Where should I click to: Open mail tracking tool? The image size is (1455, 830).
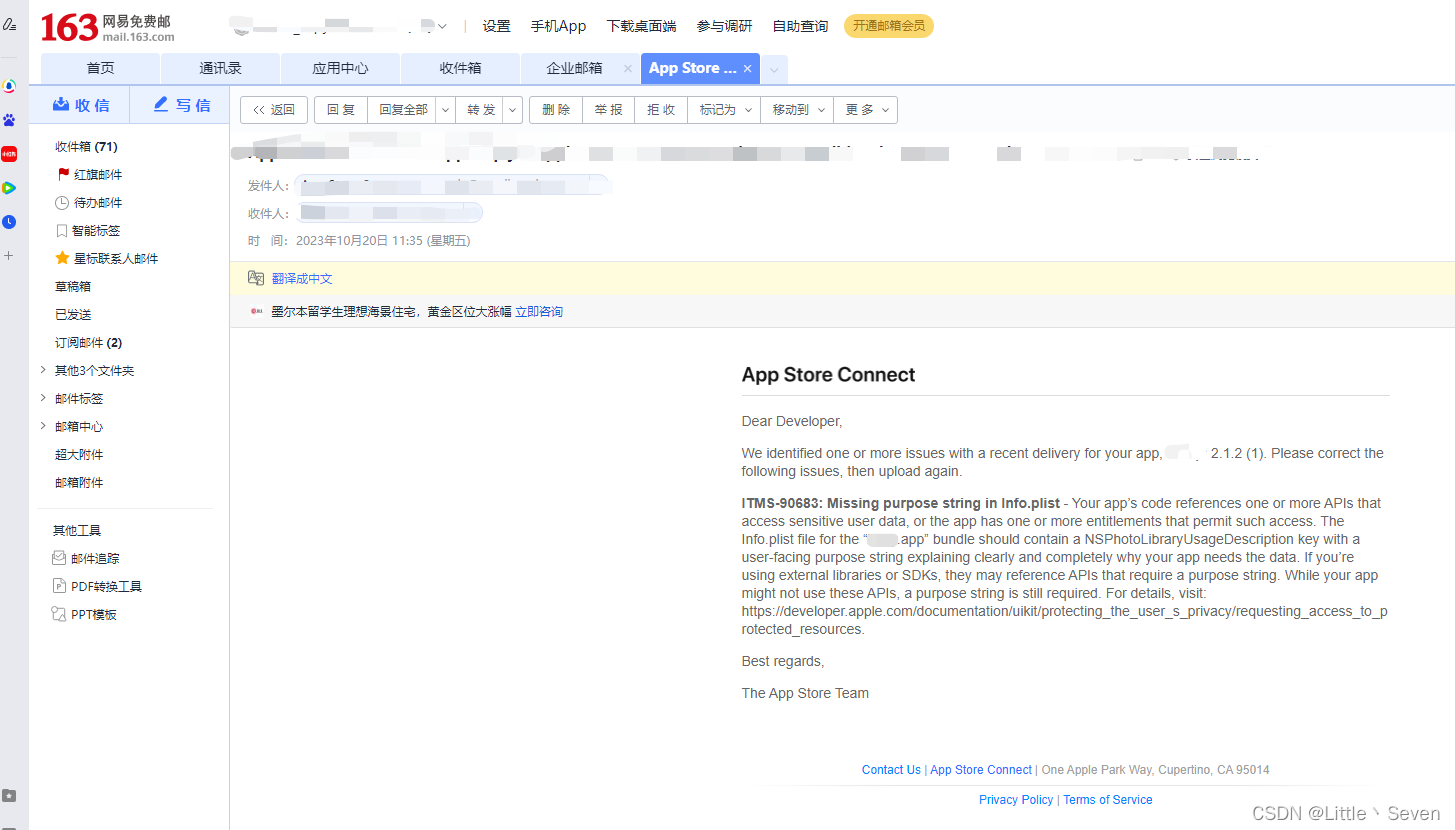[85, 558]
